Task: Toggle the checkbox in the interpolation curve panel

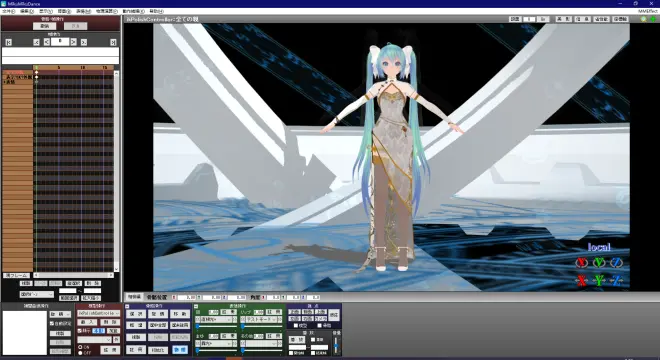Action: [52, 323]
